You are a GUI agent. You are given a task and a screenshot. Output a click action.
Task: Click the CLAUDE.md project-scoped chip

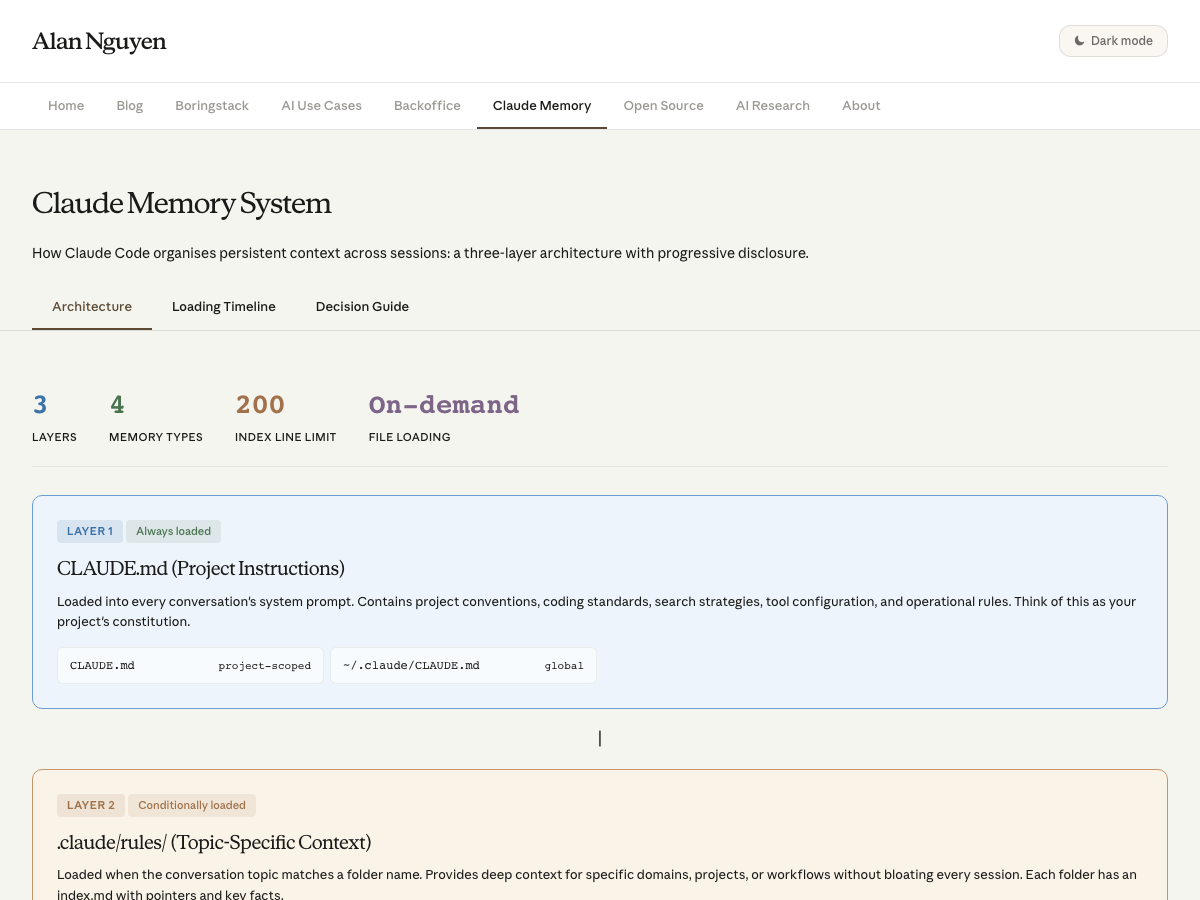(190, 665)
